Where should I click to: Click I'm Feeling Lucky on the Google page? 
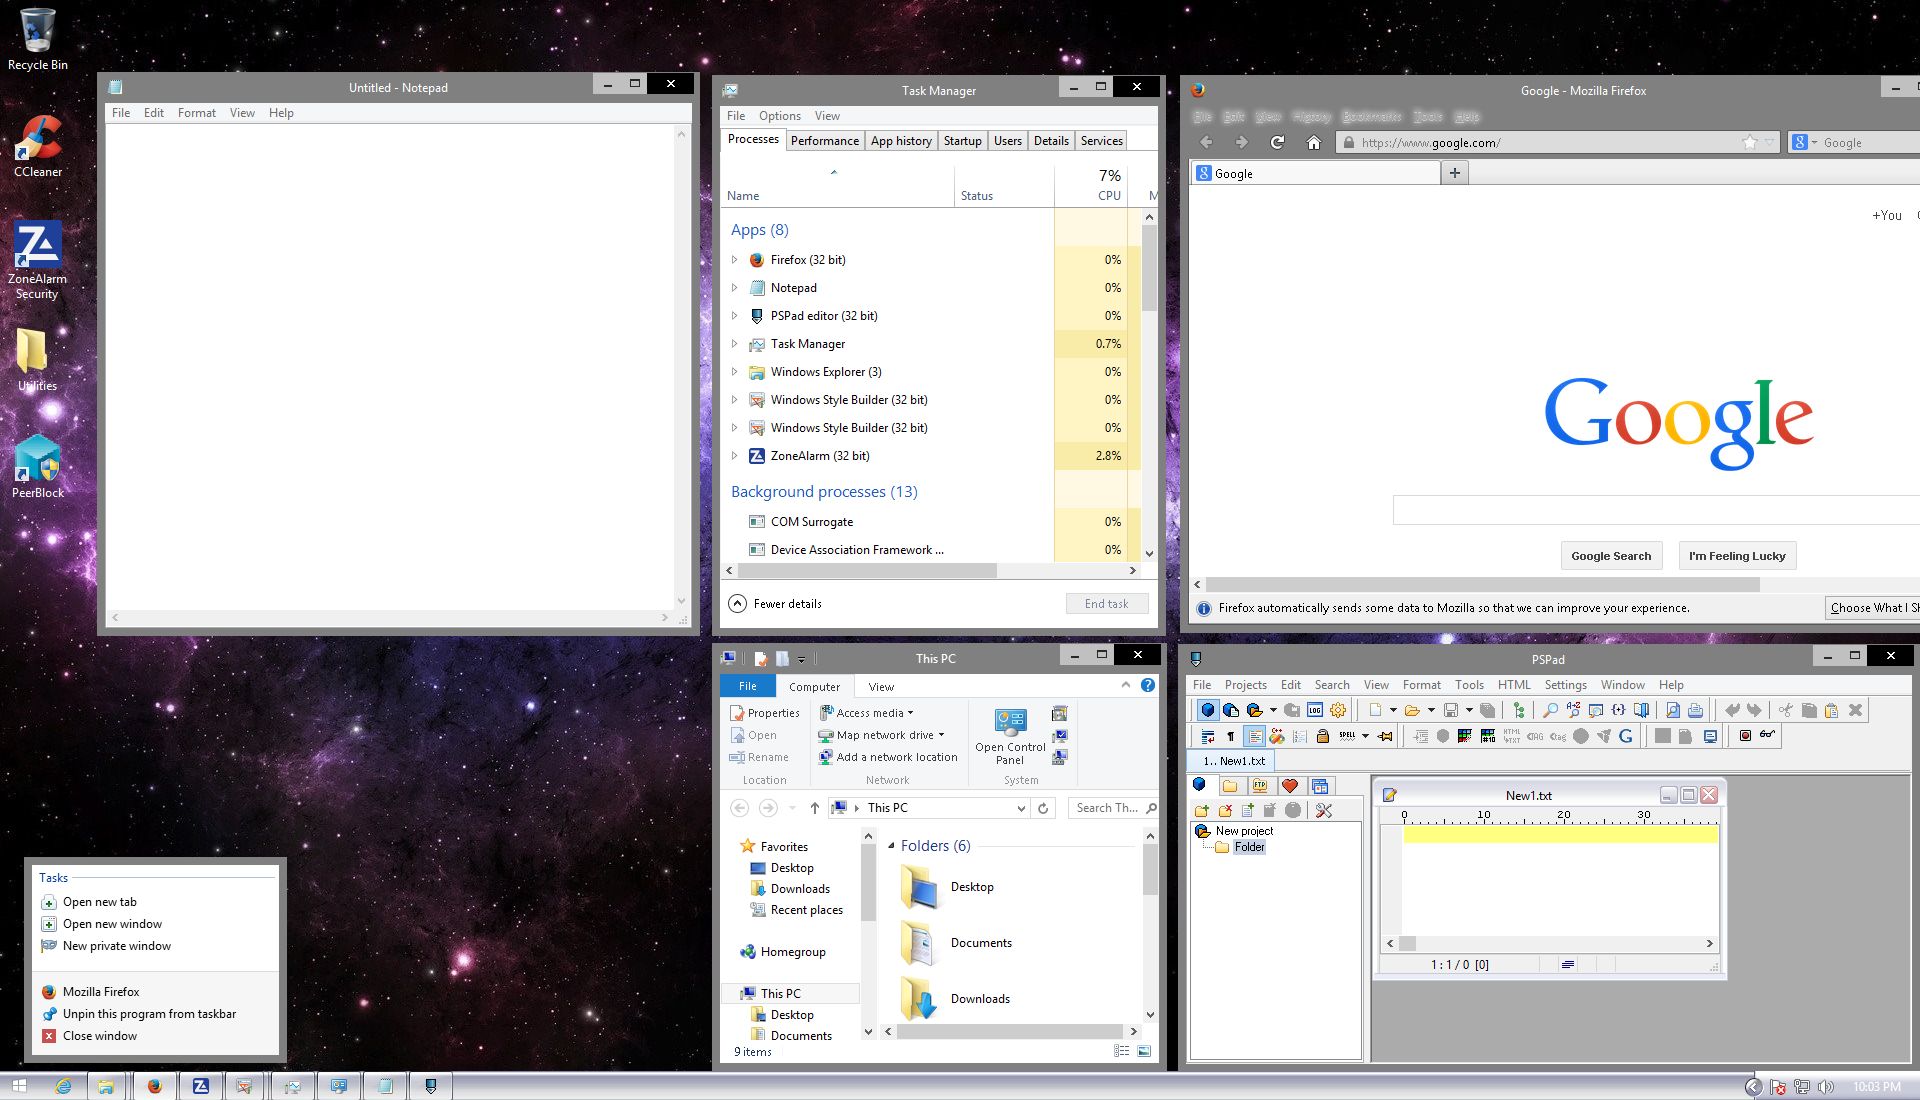coord(1736,555)
